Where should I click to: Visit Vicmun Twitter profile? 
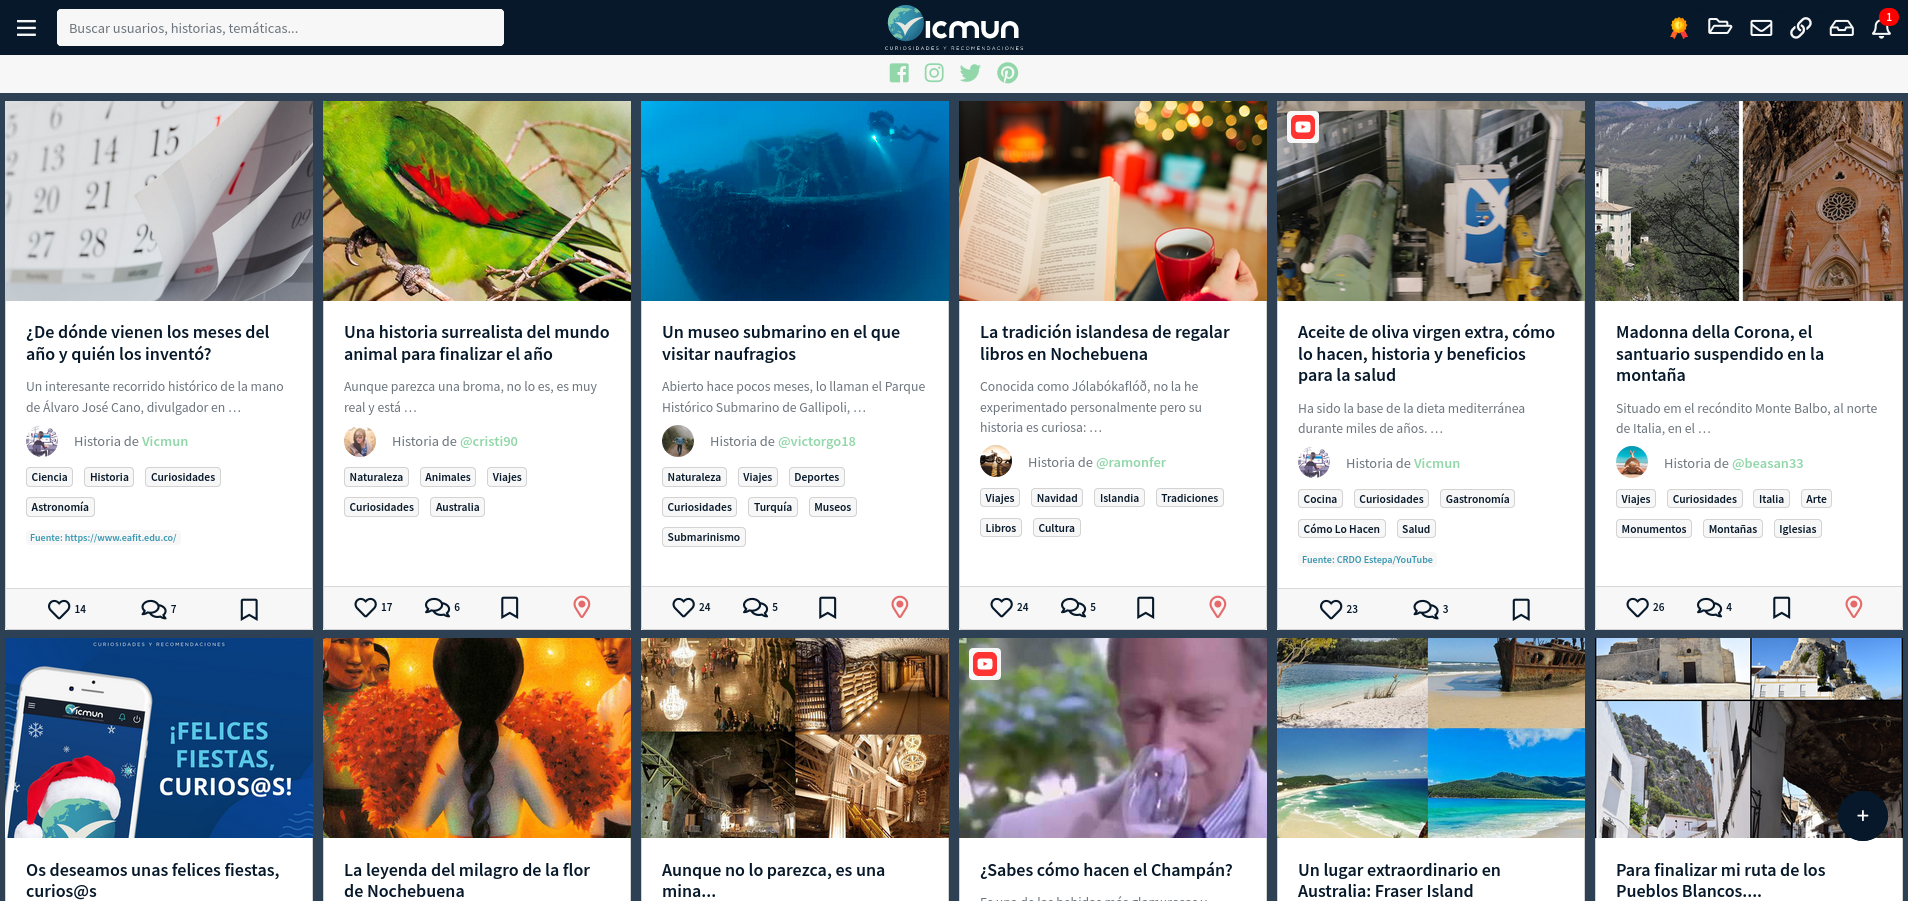click(970, 73)
